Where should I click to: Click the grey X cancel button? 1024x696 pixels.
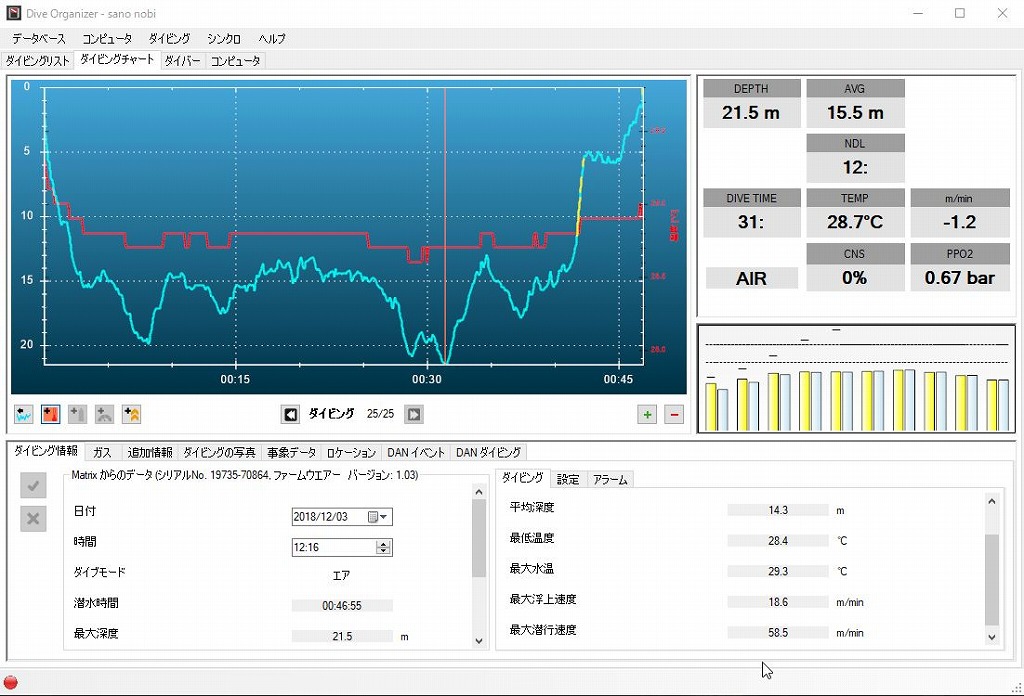click(x=33, y=518)
